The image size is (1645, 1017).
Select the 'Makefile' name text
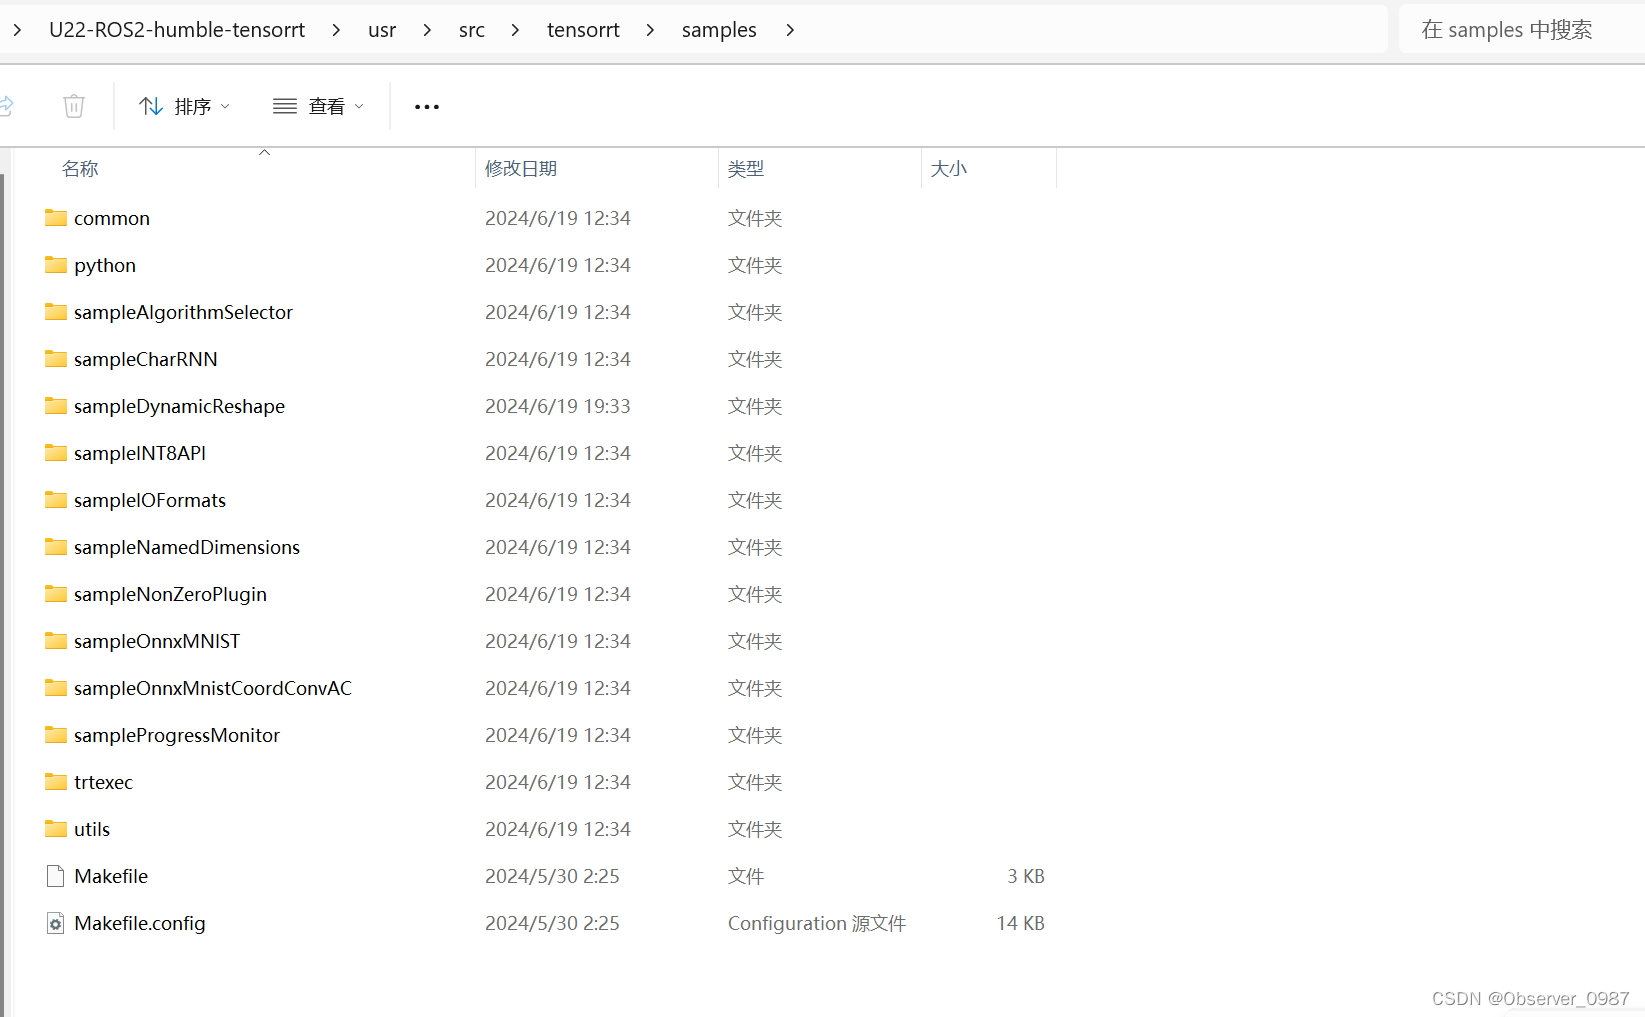111,876
